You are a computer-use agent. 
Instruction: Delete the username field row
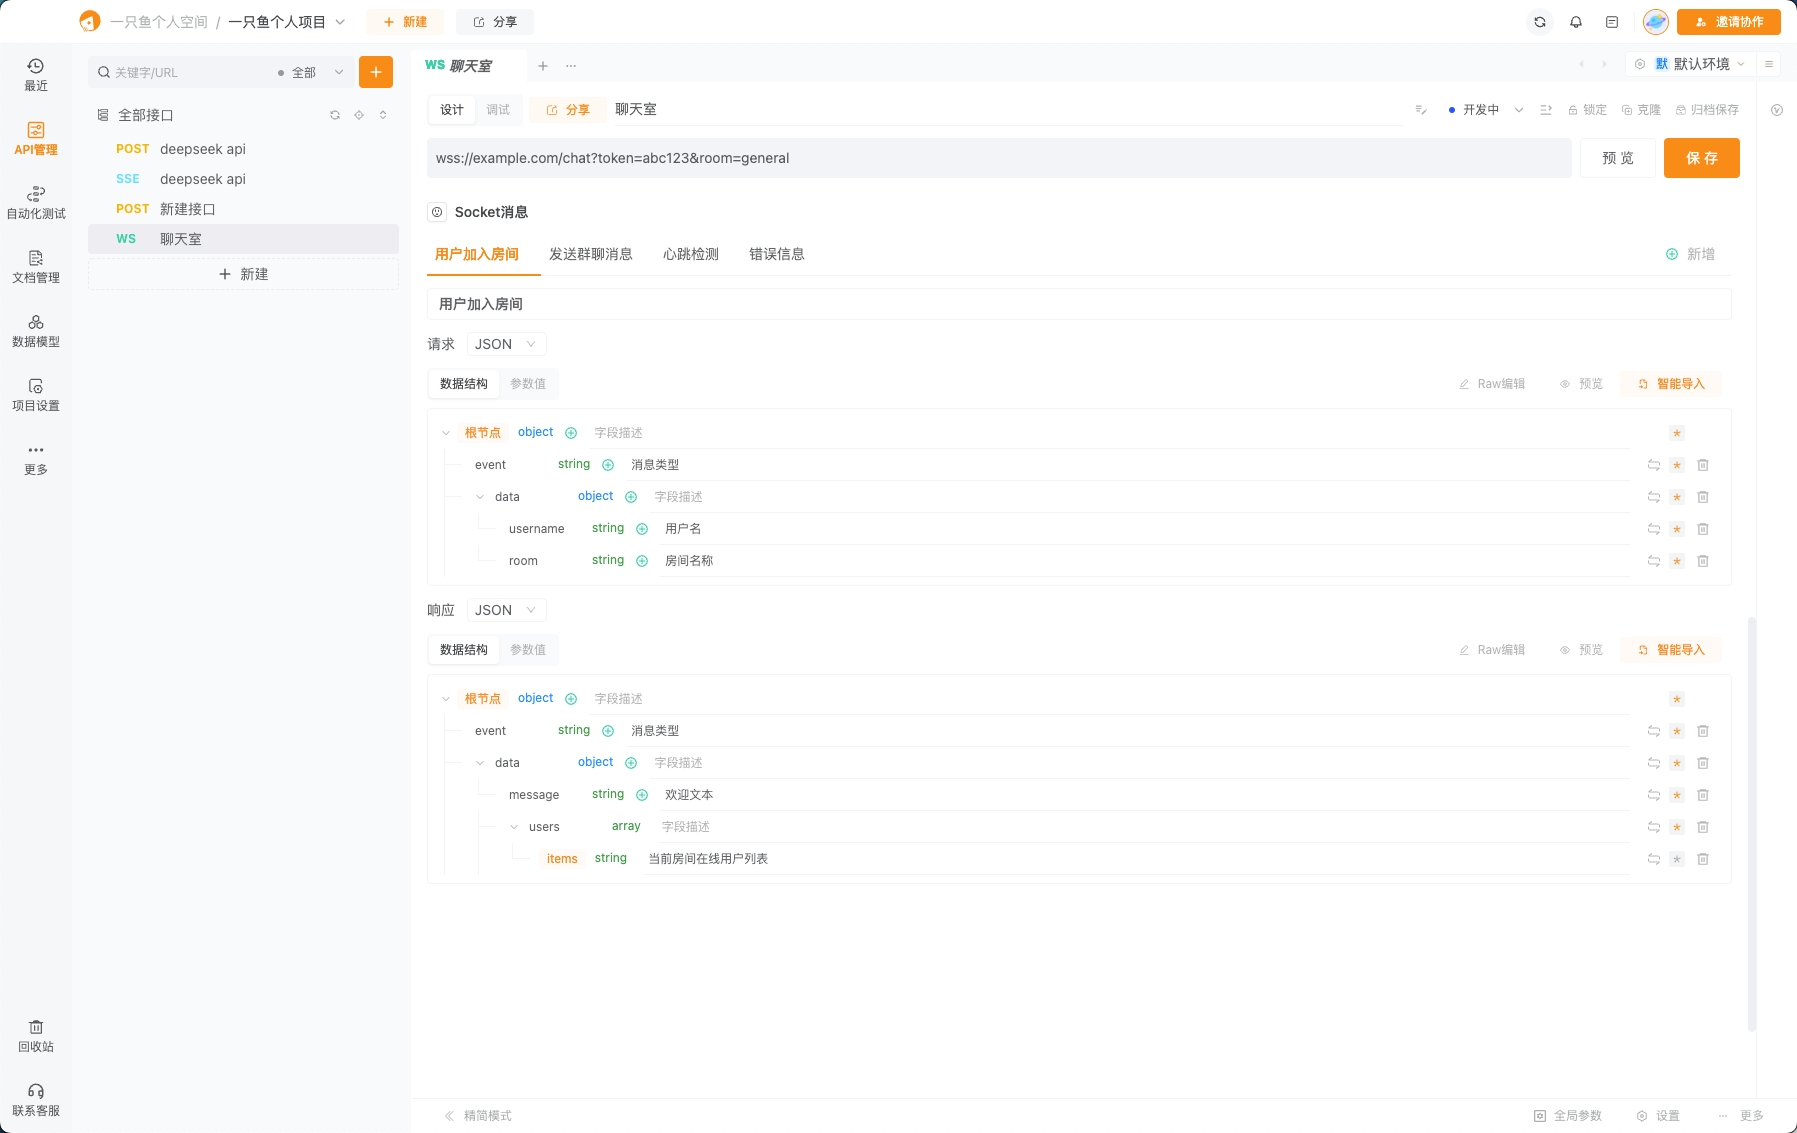tap(1703, 529)
